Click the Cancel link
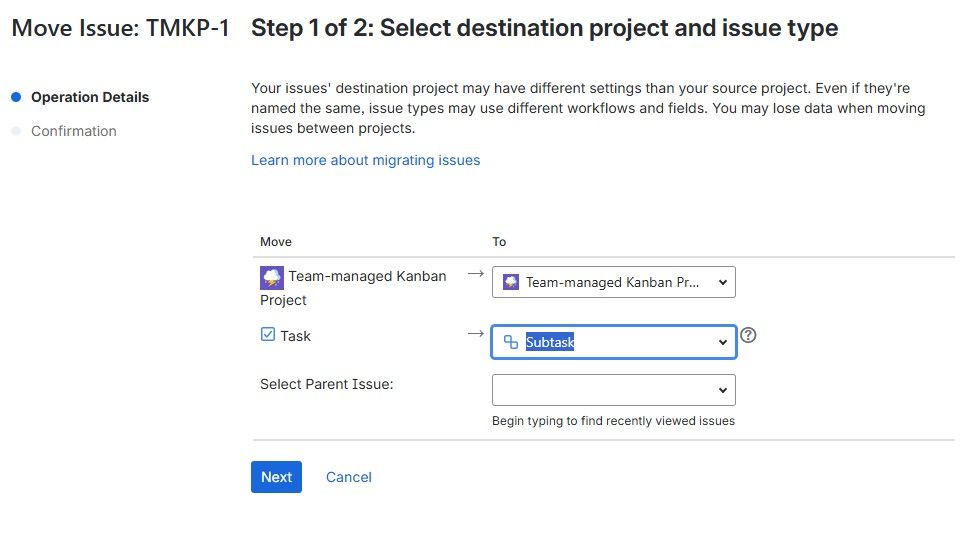Viewport: 967px width, 536px height. (x=349, y=477)
